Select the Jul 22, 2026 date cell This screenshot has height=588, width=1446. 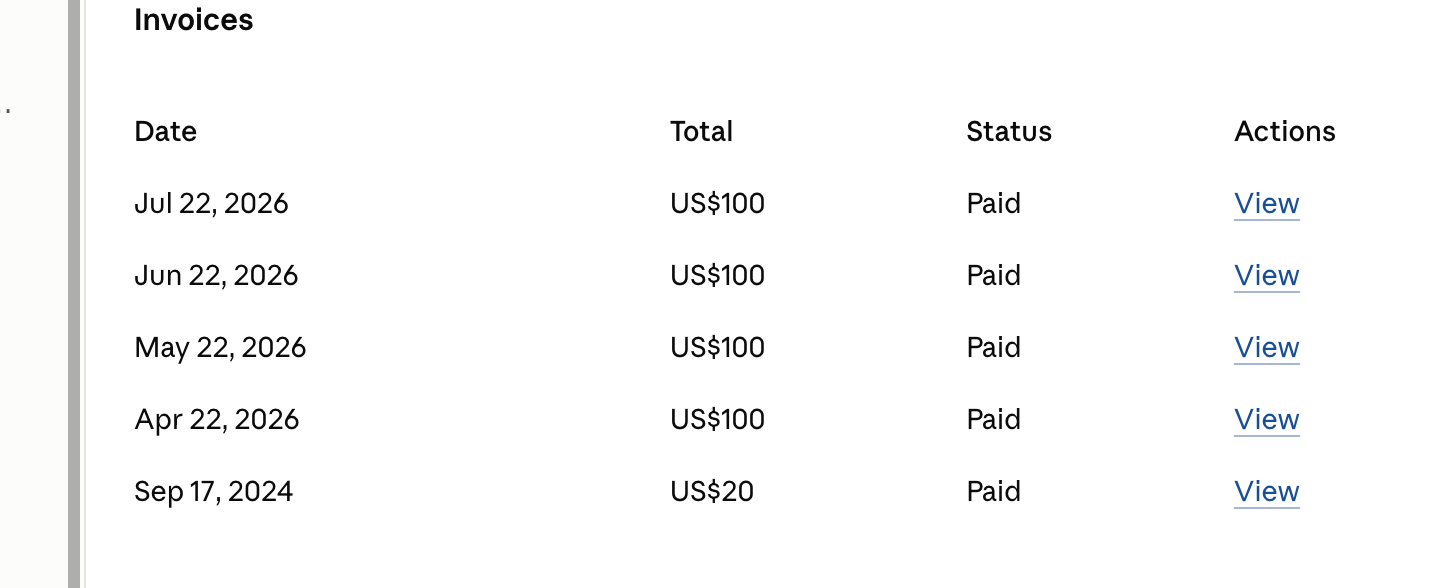[x=211, y=204]
